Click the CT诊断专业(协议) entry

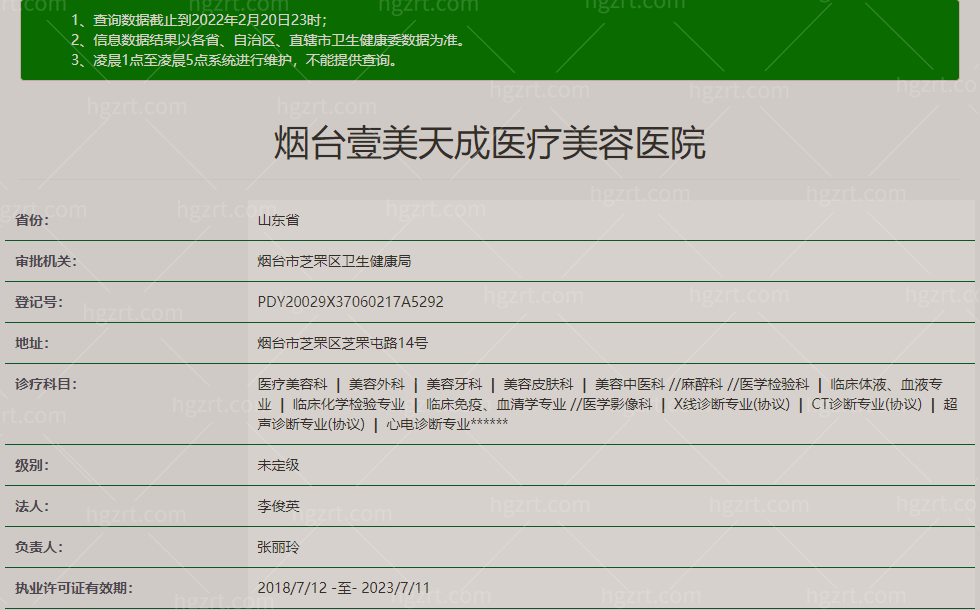coord(867,404)
